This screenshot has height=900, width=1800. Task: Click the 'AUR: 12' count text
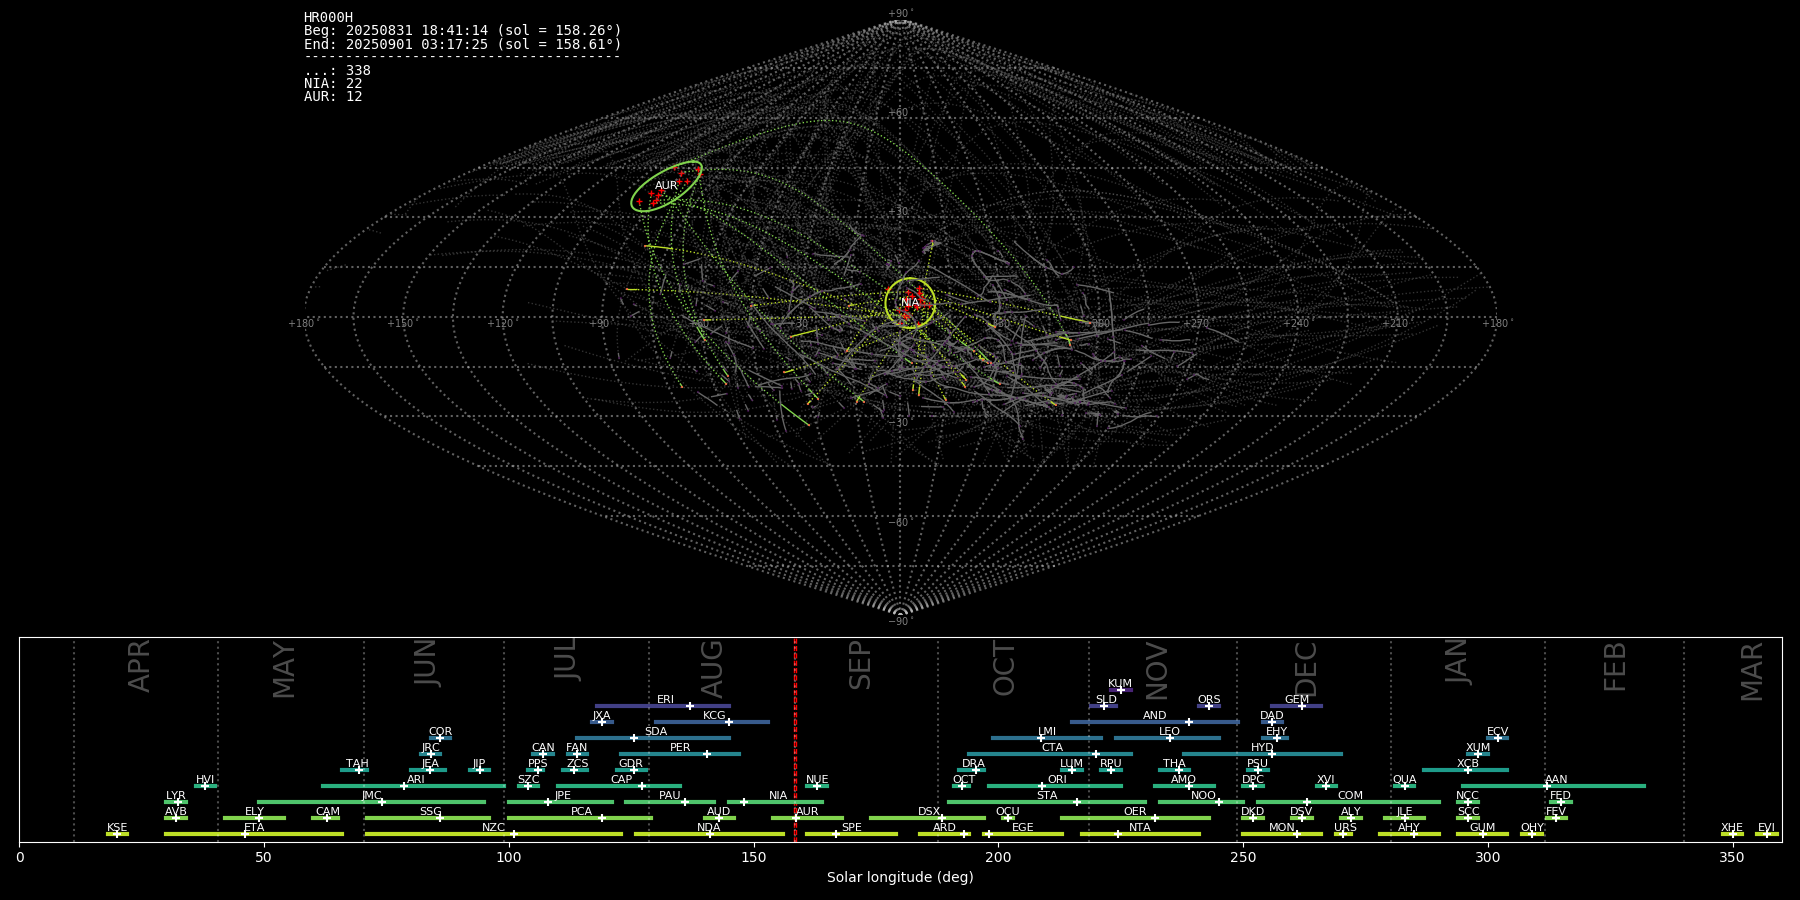[x=333, y=97]
